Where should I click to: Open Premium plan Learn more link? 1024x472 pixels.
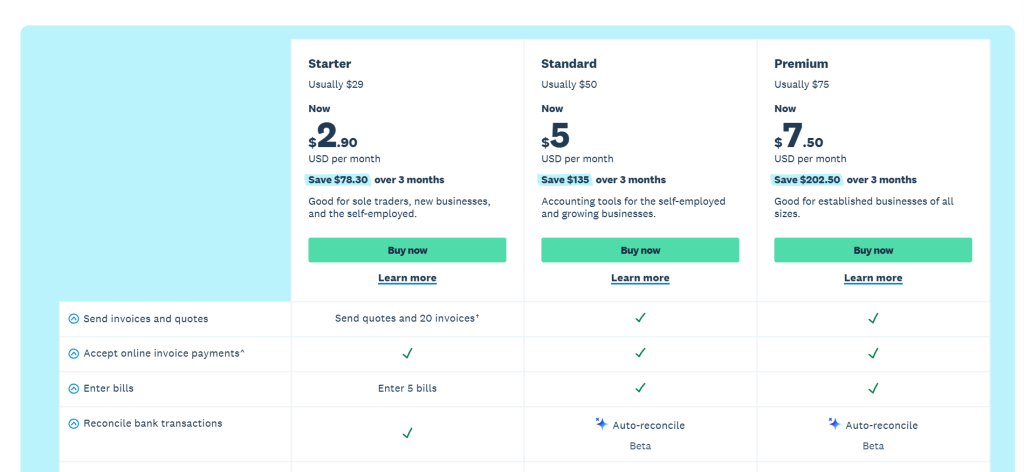click(x=873, y=278)
